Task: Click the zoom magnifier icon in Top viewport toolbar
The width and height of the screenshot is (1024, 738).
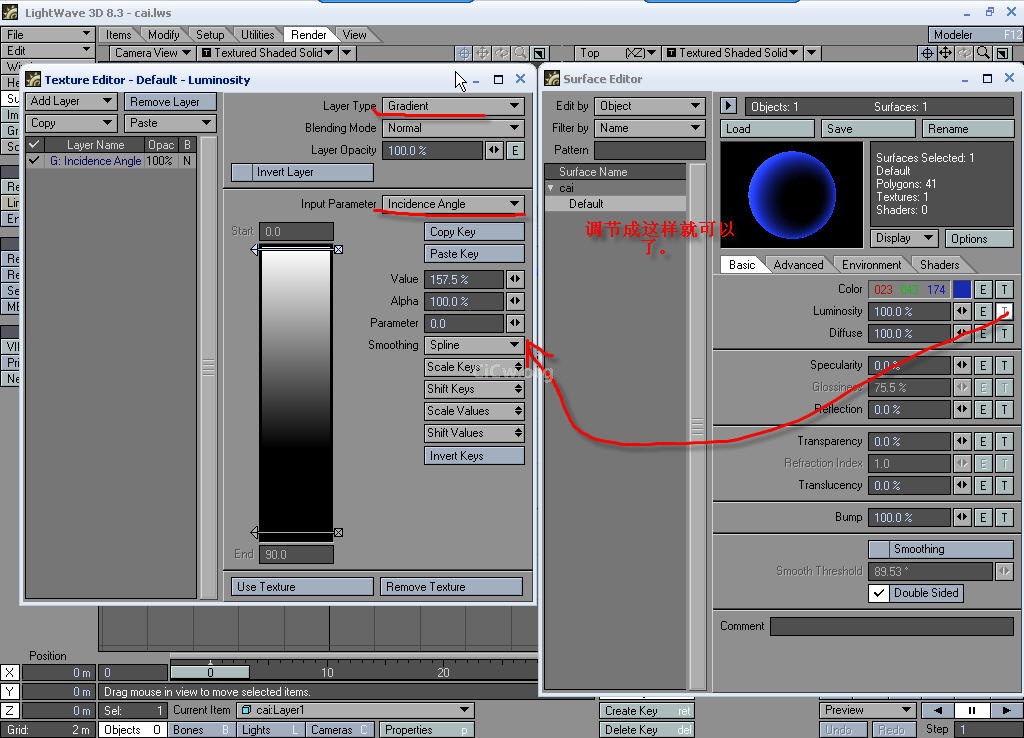Action: click(984, 53)
